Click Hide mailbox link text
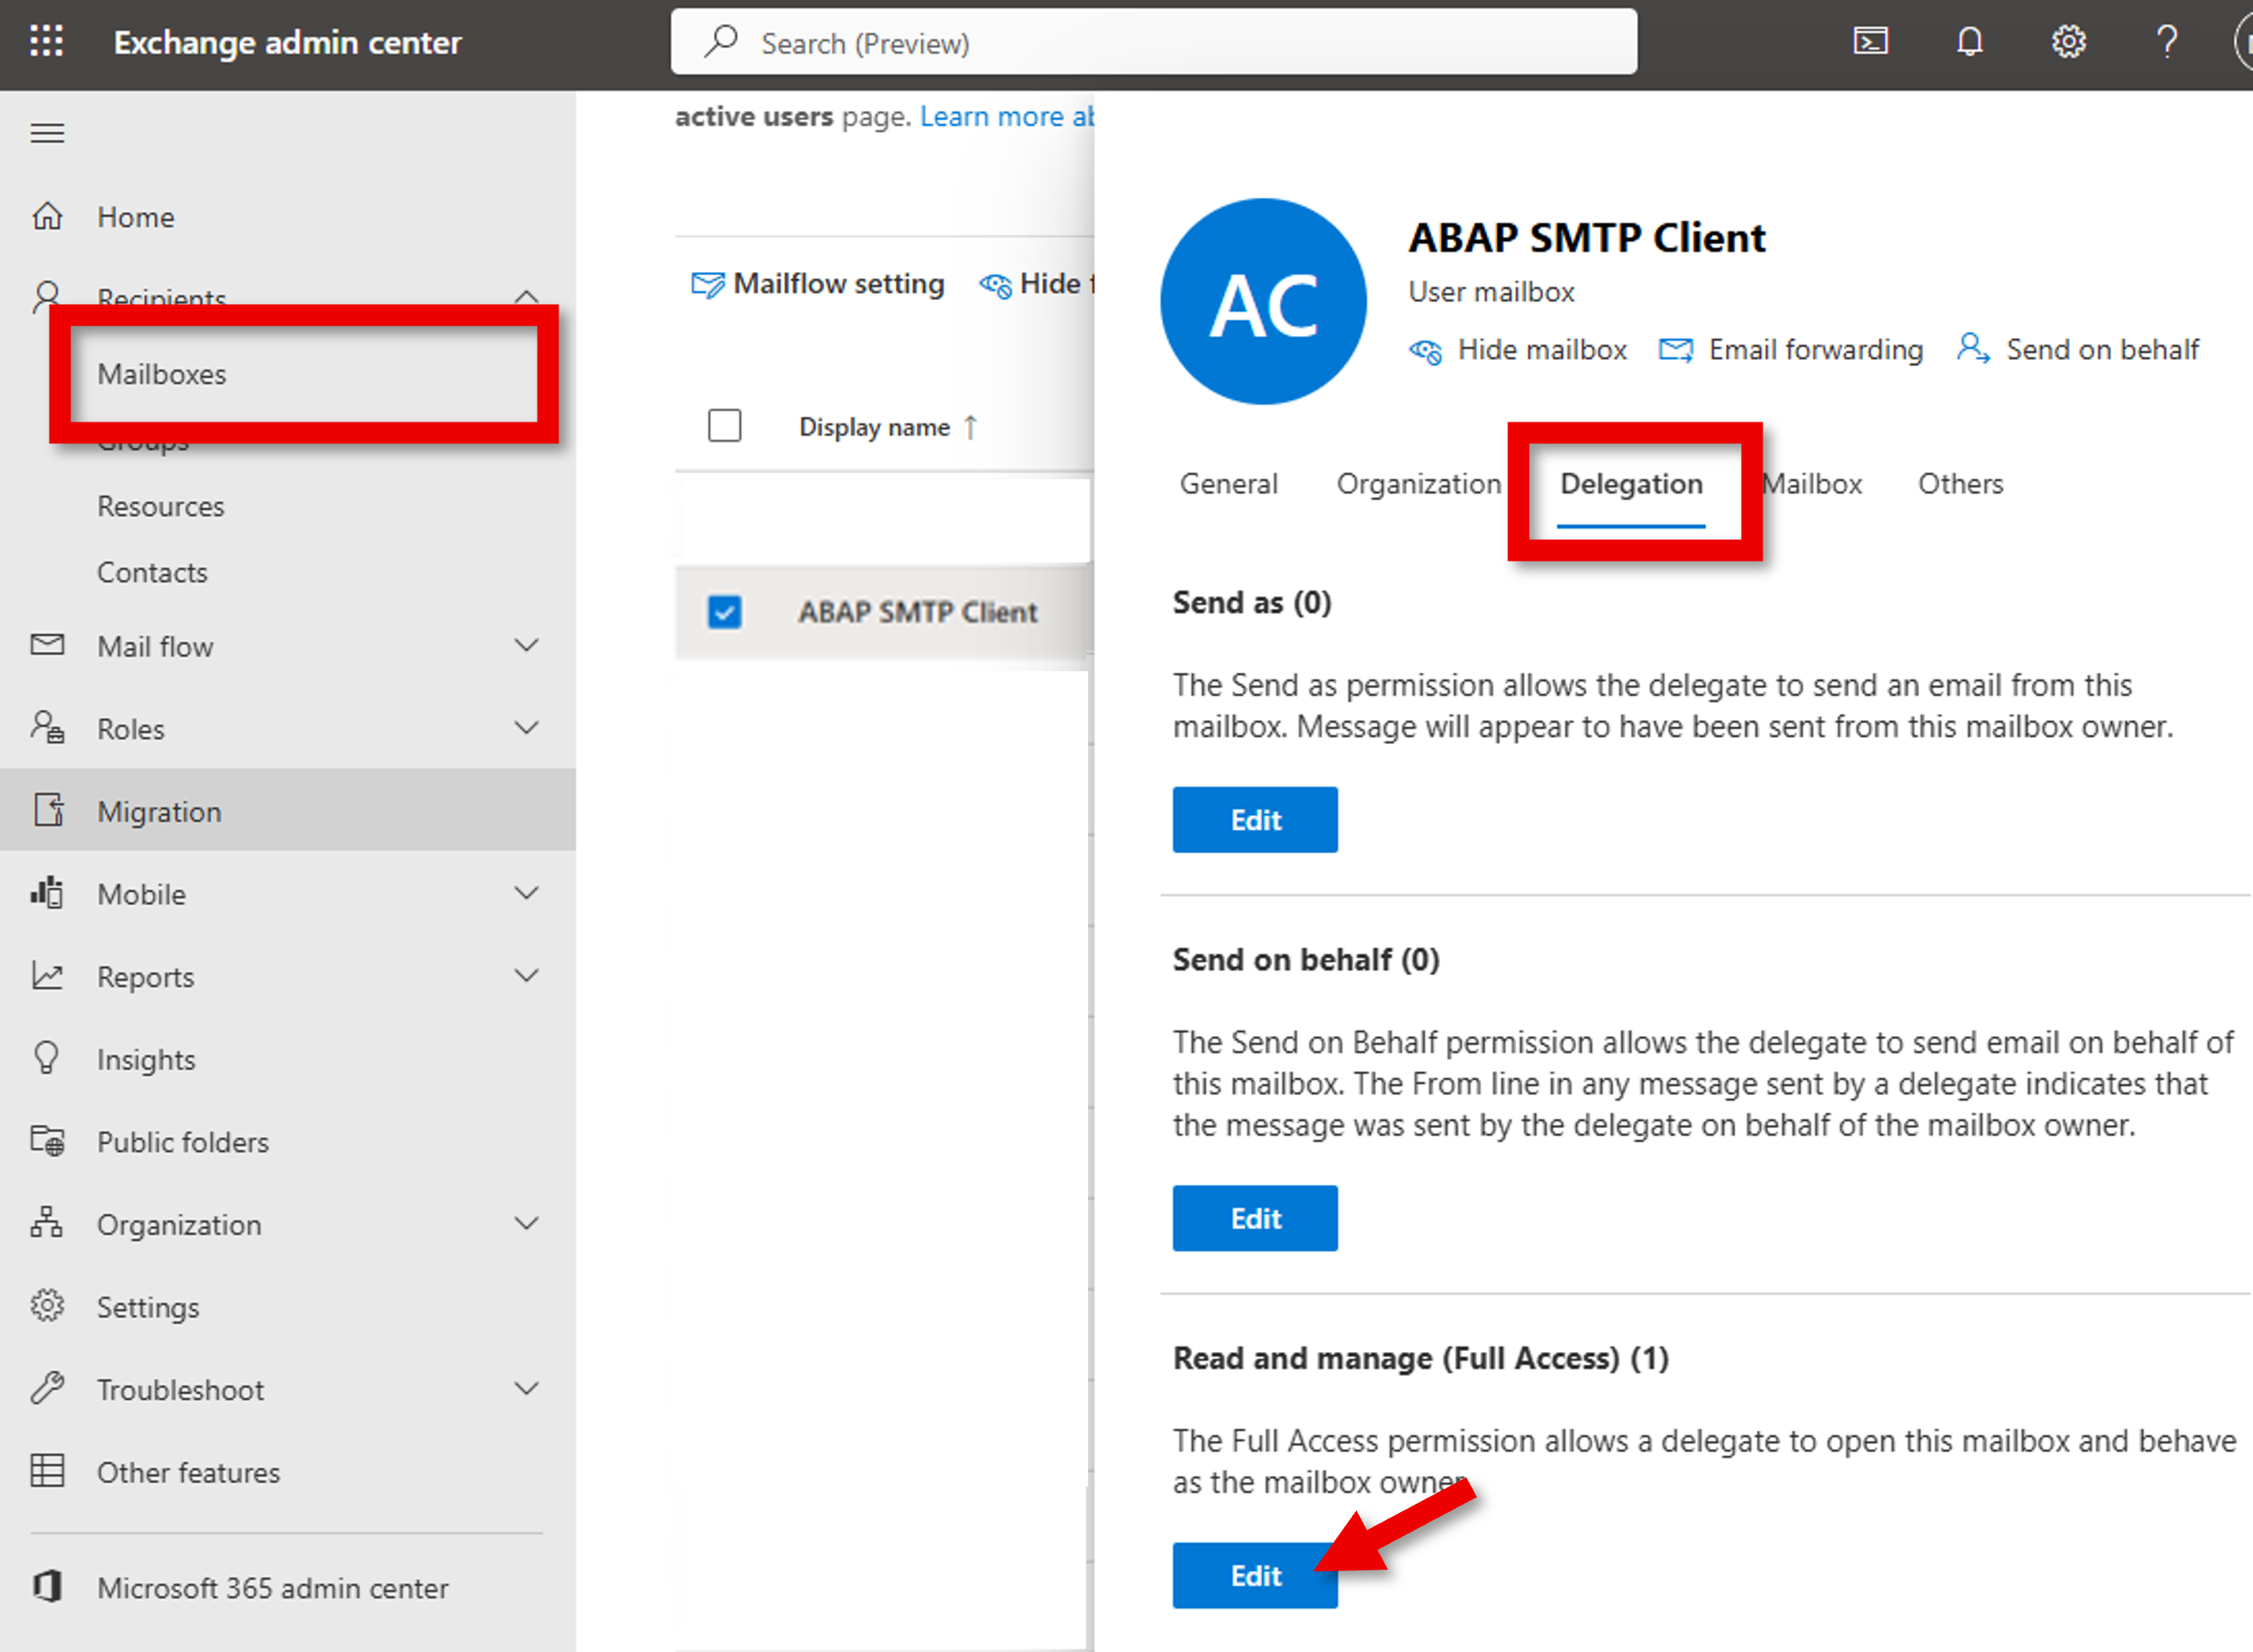This screenshot has height=1652, width=2253. [x=1542, y=349]
